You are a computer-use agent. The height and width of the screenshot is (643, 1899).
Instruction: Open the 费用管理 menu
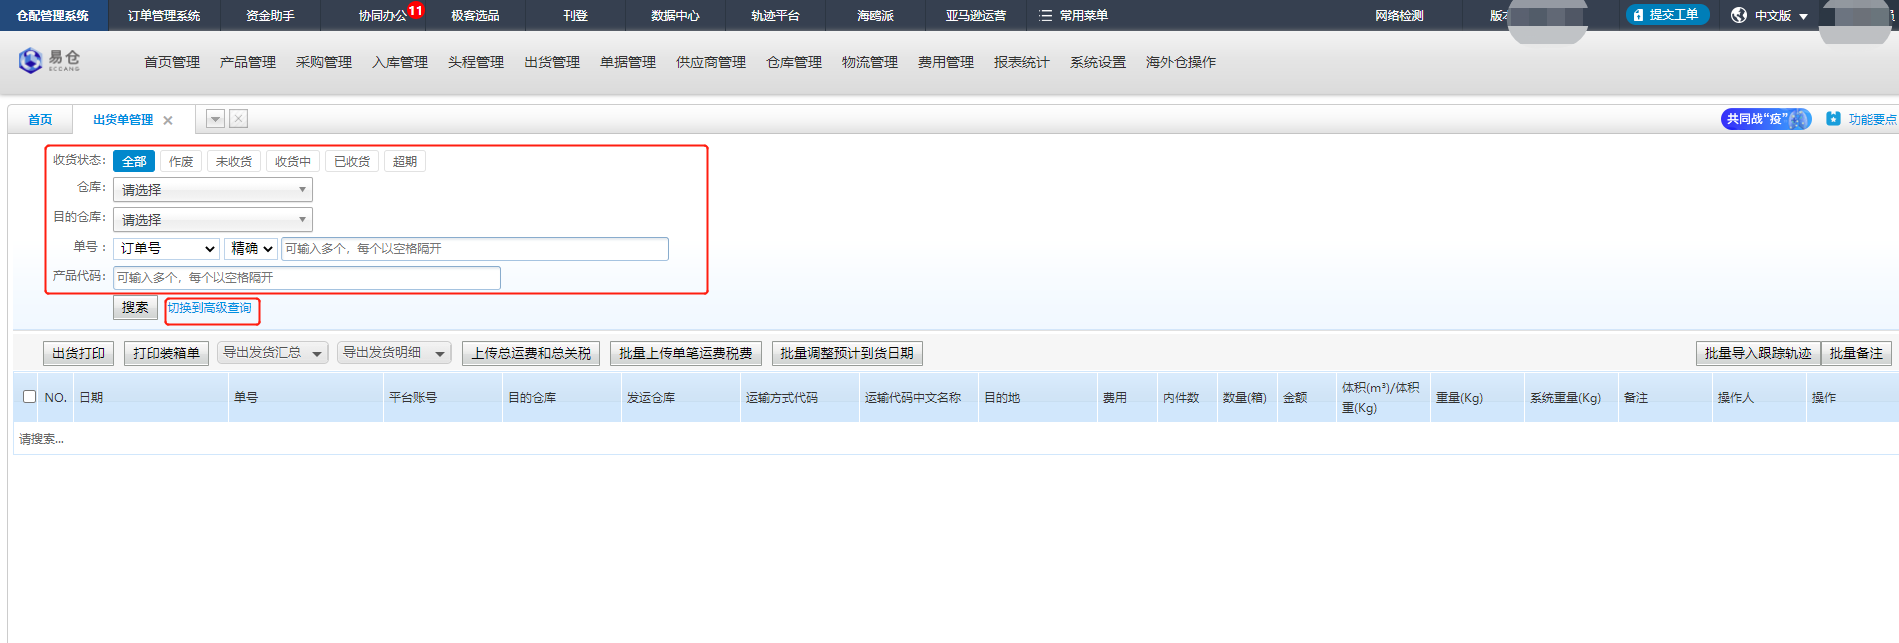[x=946, y=62]
